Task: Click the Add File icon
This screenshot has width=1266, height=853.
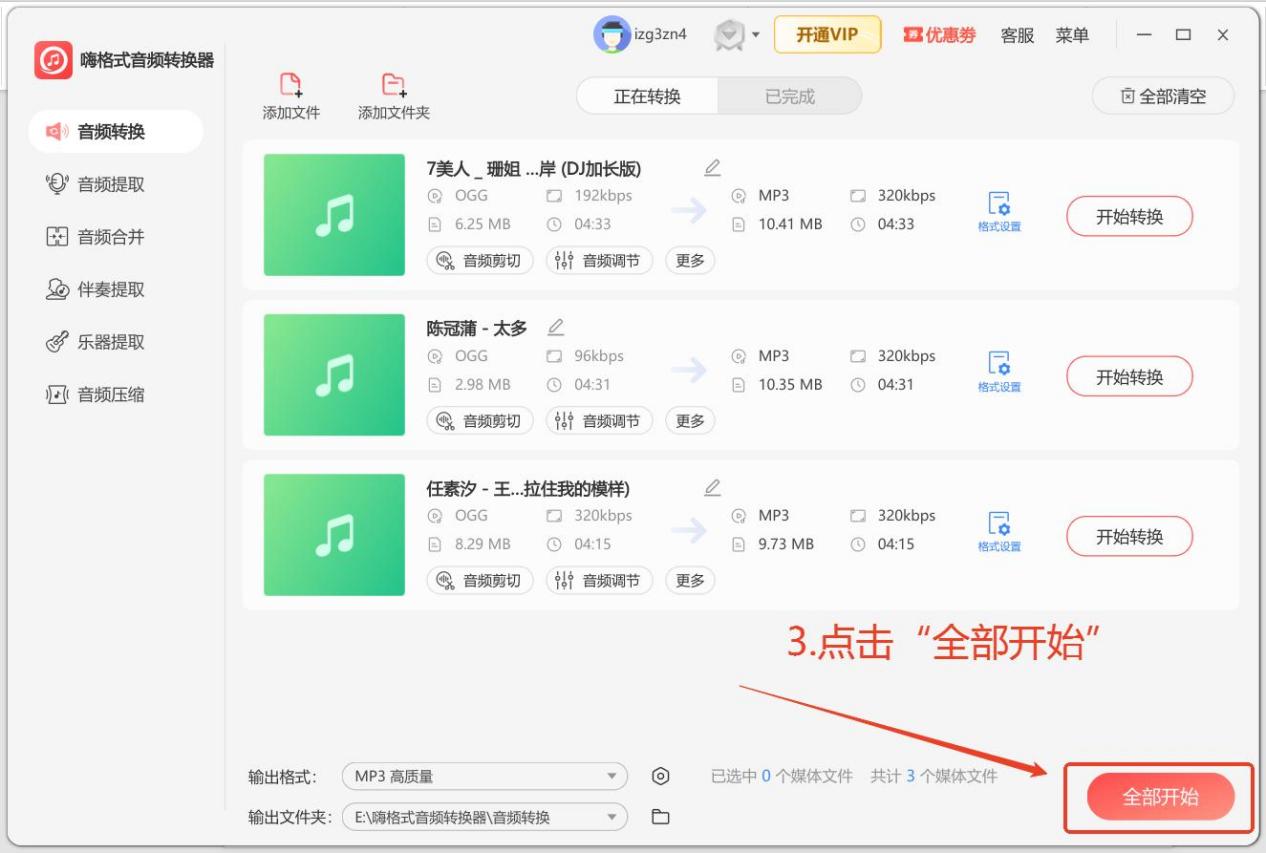Action: pos(290,84)
